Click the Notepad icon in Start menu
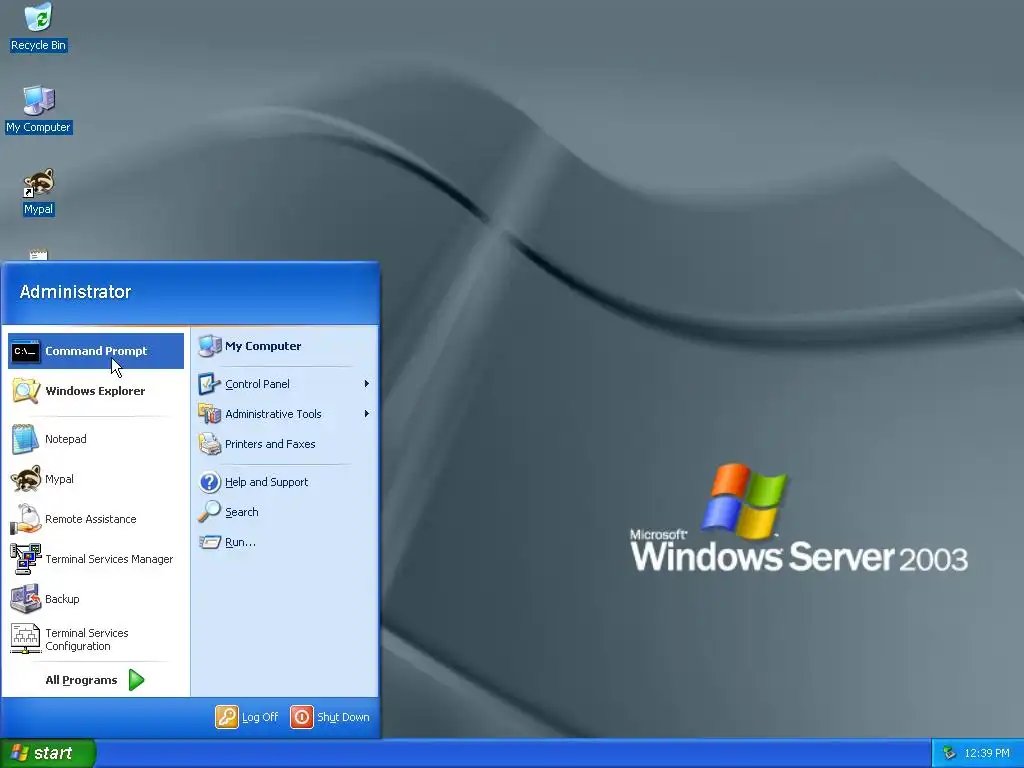This screenshot has width=1024, height=768. [25, 439]
